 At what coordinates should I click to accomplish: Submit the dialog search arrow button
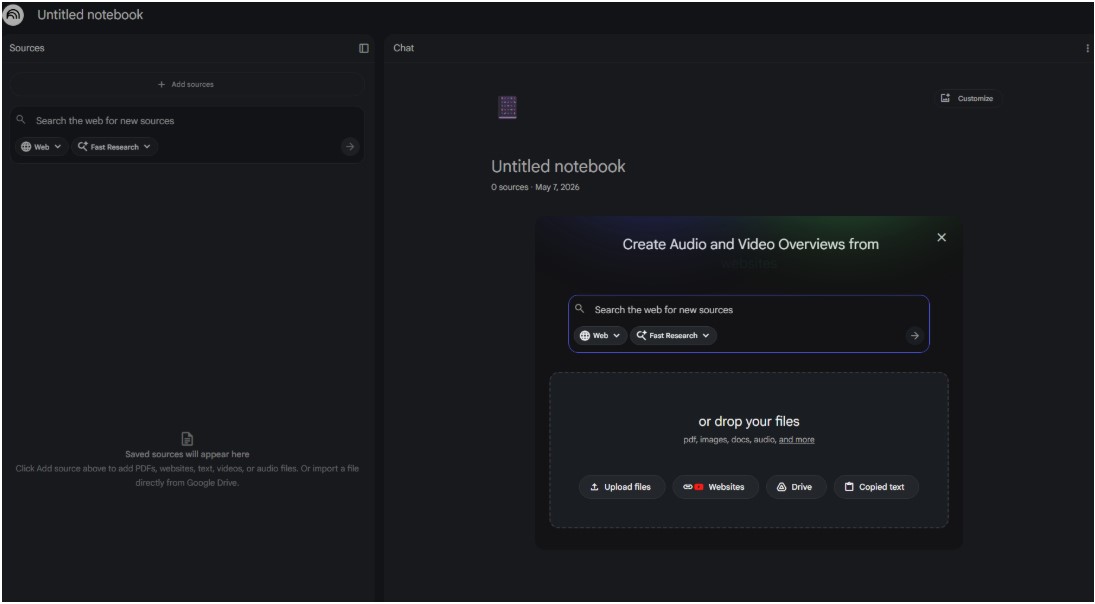(x=914, y=336)
